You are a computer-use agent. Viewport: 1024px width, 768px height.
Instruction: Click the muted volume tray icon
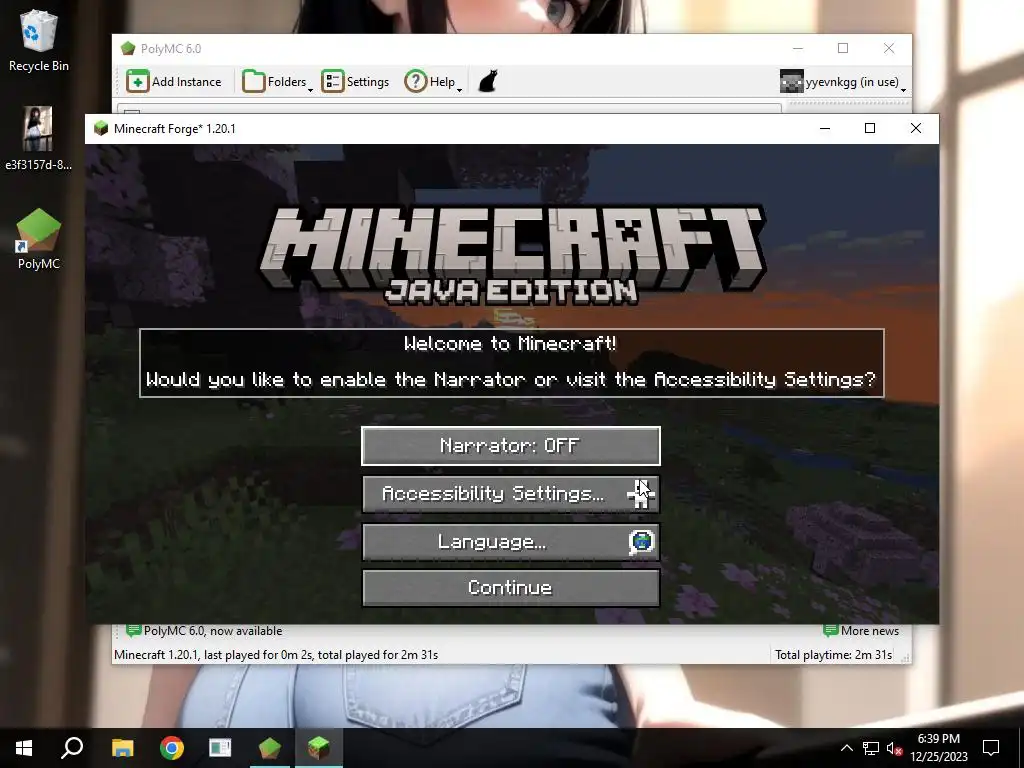pos(894,748)
